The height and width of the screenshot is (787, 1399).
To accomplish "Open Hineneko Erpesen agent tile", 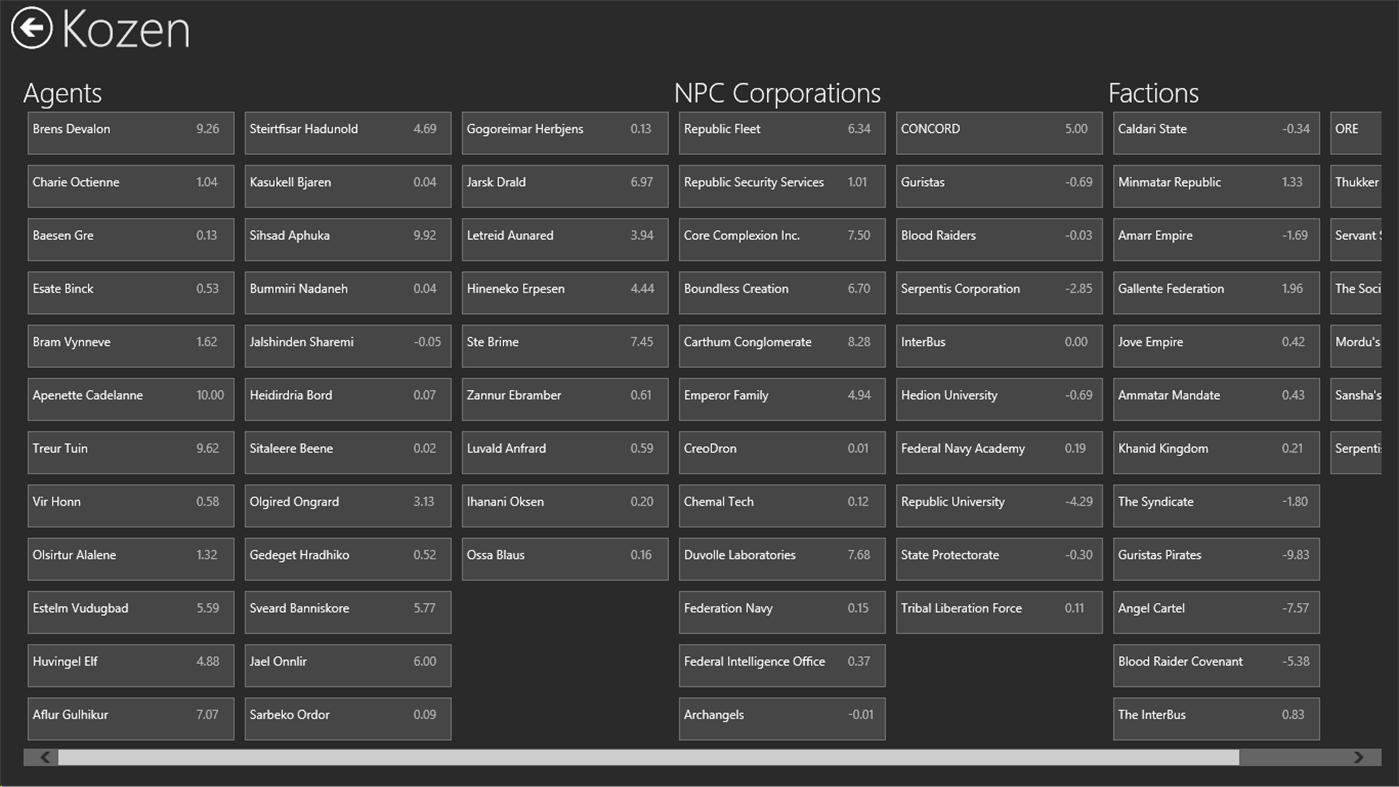I will tap(565, 292).
